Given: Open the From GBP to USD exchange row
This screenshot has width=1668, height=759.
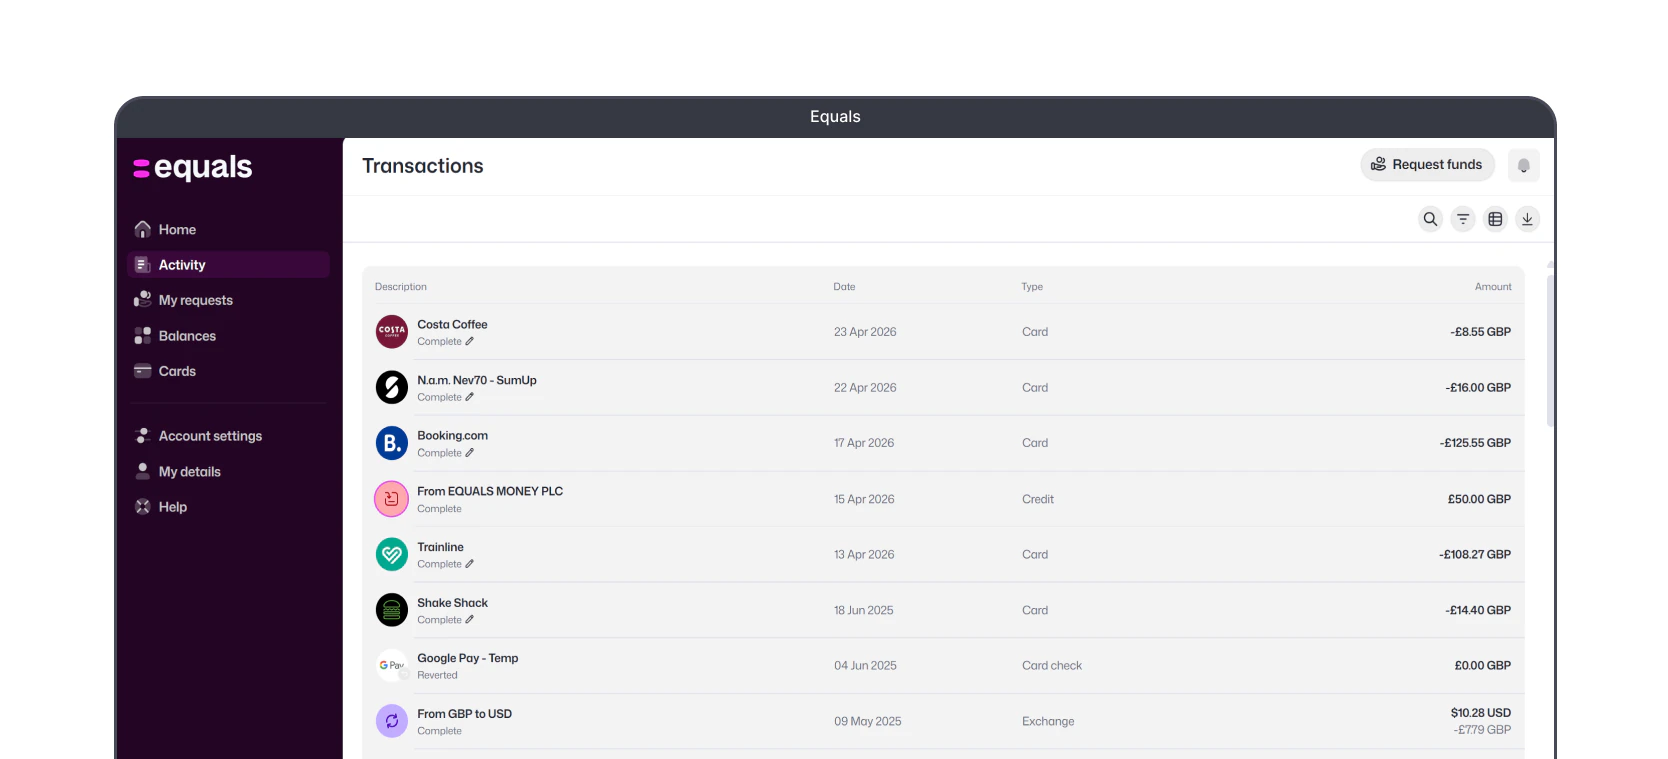Looking at the screenshot, I should (x=943, y=721).
